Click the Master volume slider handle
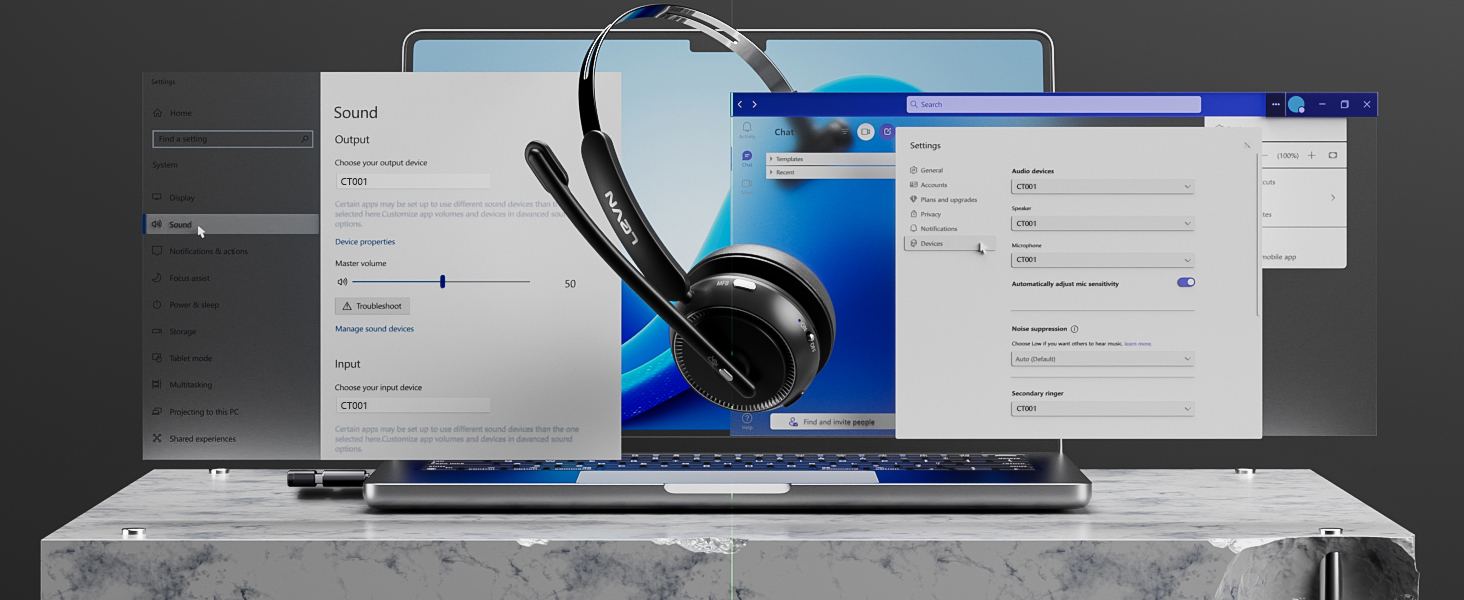 [442, 282]
